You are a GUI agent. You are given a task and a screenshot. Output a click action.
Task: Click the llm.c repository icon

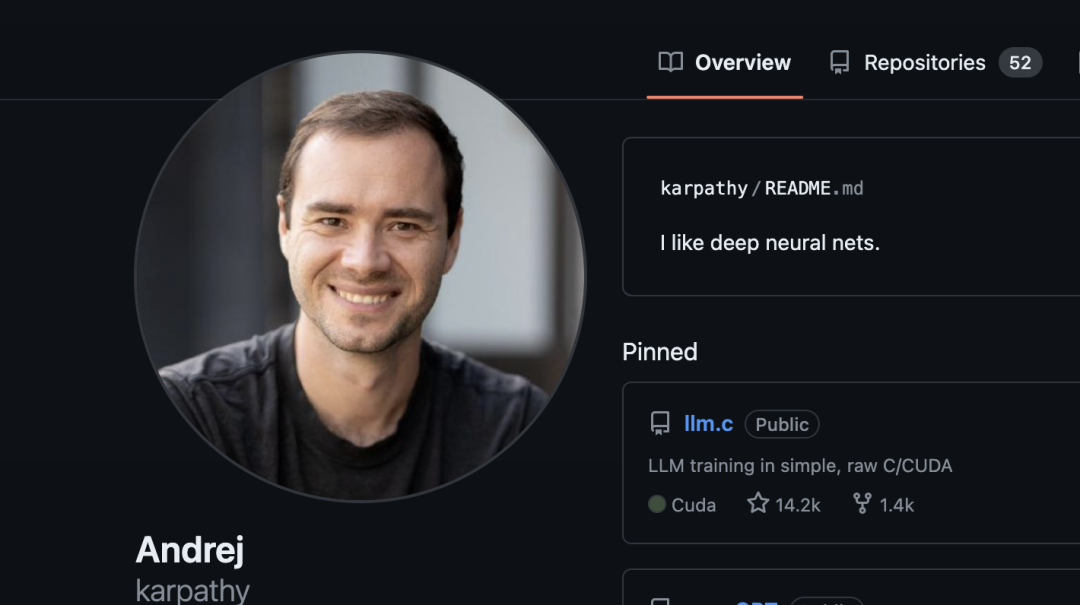pos(660,423)
